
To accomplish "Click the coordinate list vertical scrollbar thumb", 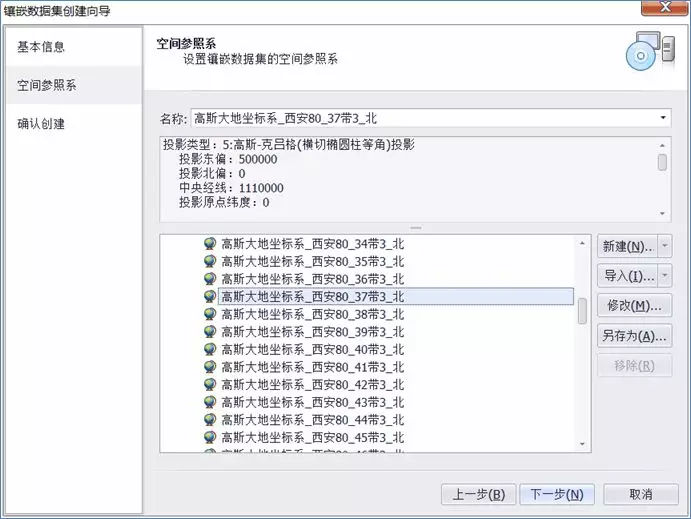I will click(x=582, y=311).
